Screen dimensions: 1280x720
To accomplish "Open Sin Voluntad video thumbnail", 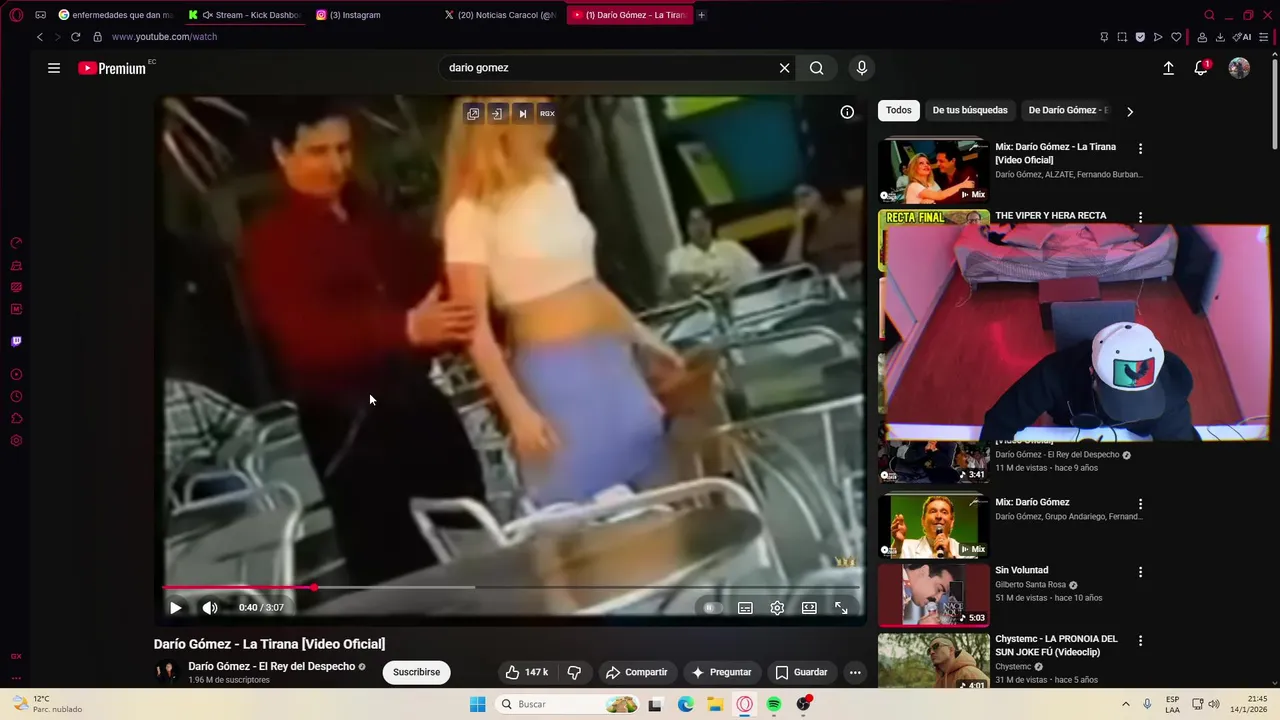I will coord(933,594).
